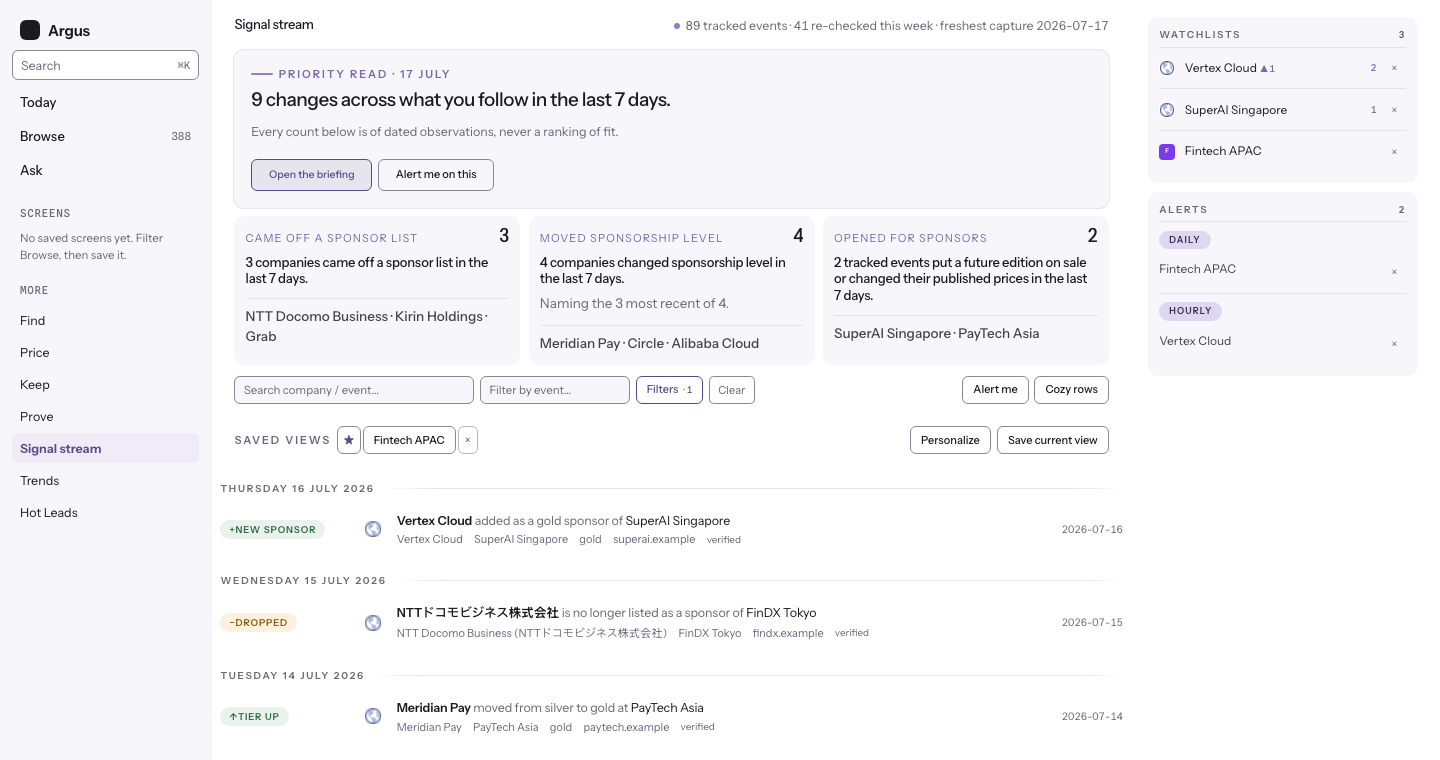
Task: Save current view
Action: [x=1053, y=440]
